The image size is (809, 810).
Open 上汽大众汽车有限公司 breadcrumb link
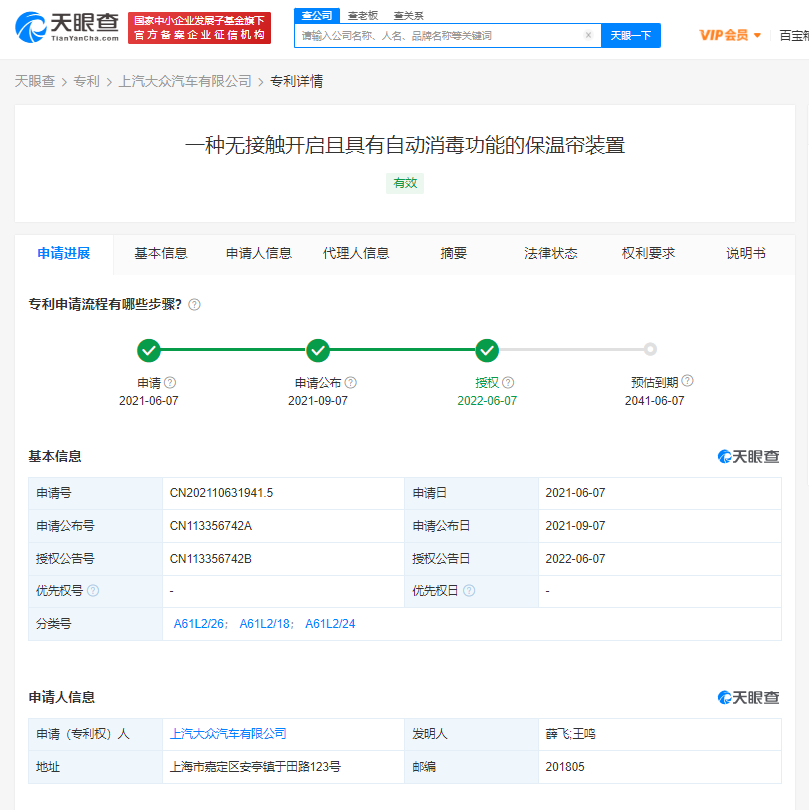(x=185, y=82)
